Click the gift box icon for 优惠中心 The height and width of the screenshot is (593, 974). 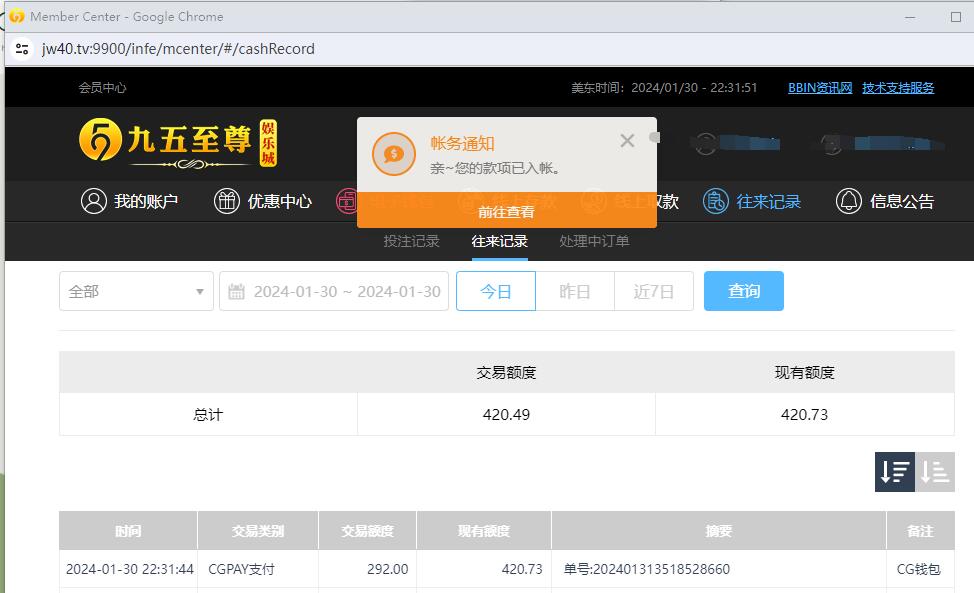click(x=227, y=201)
